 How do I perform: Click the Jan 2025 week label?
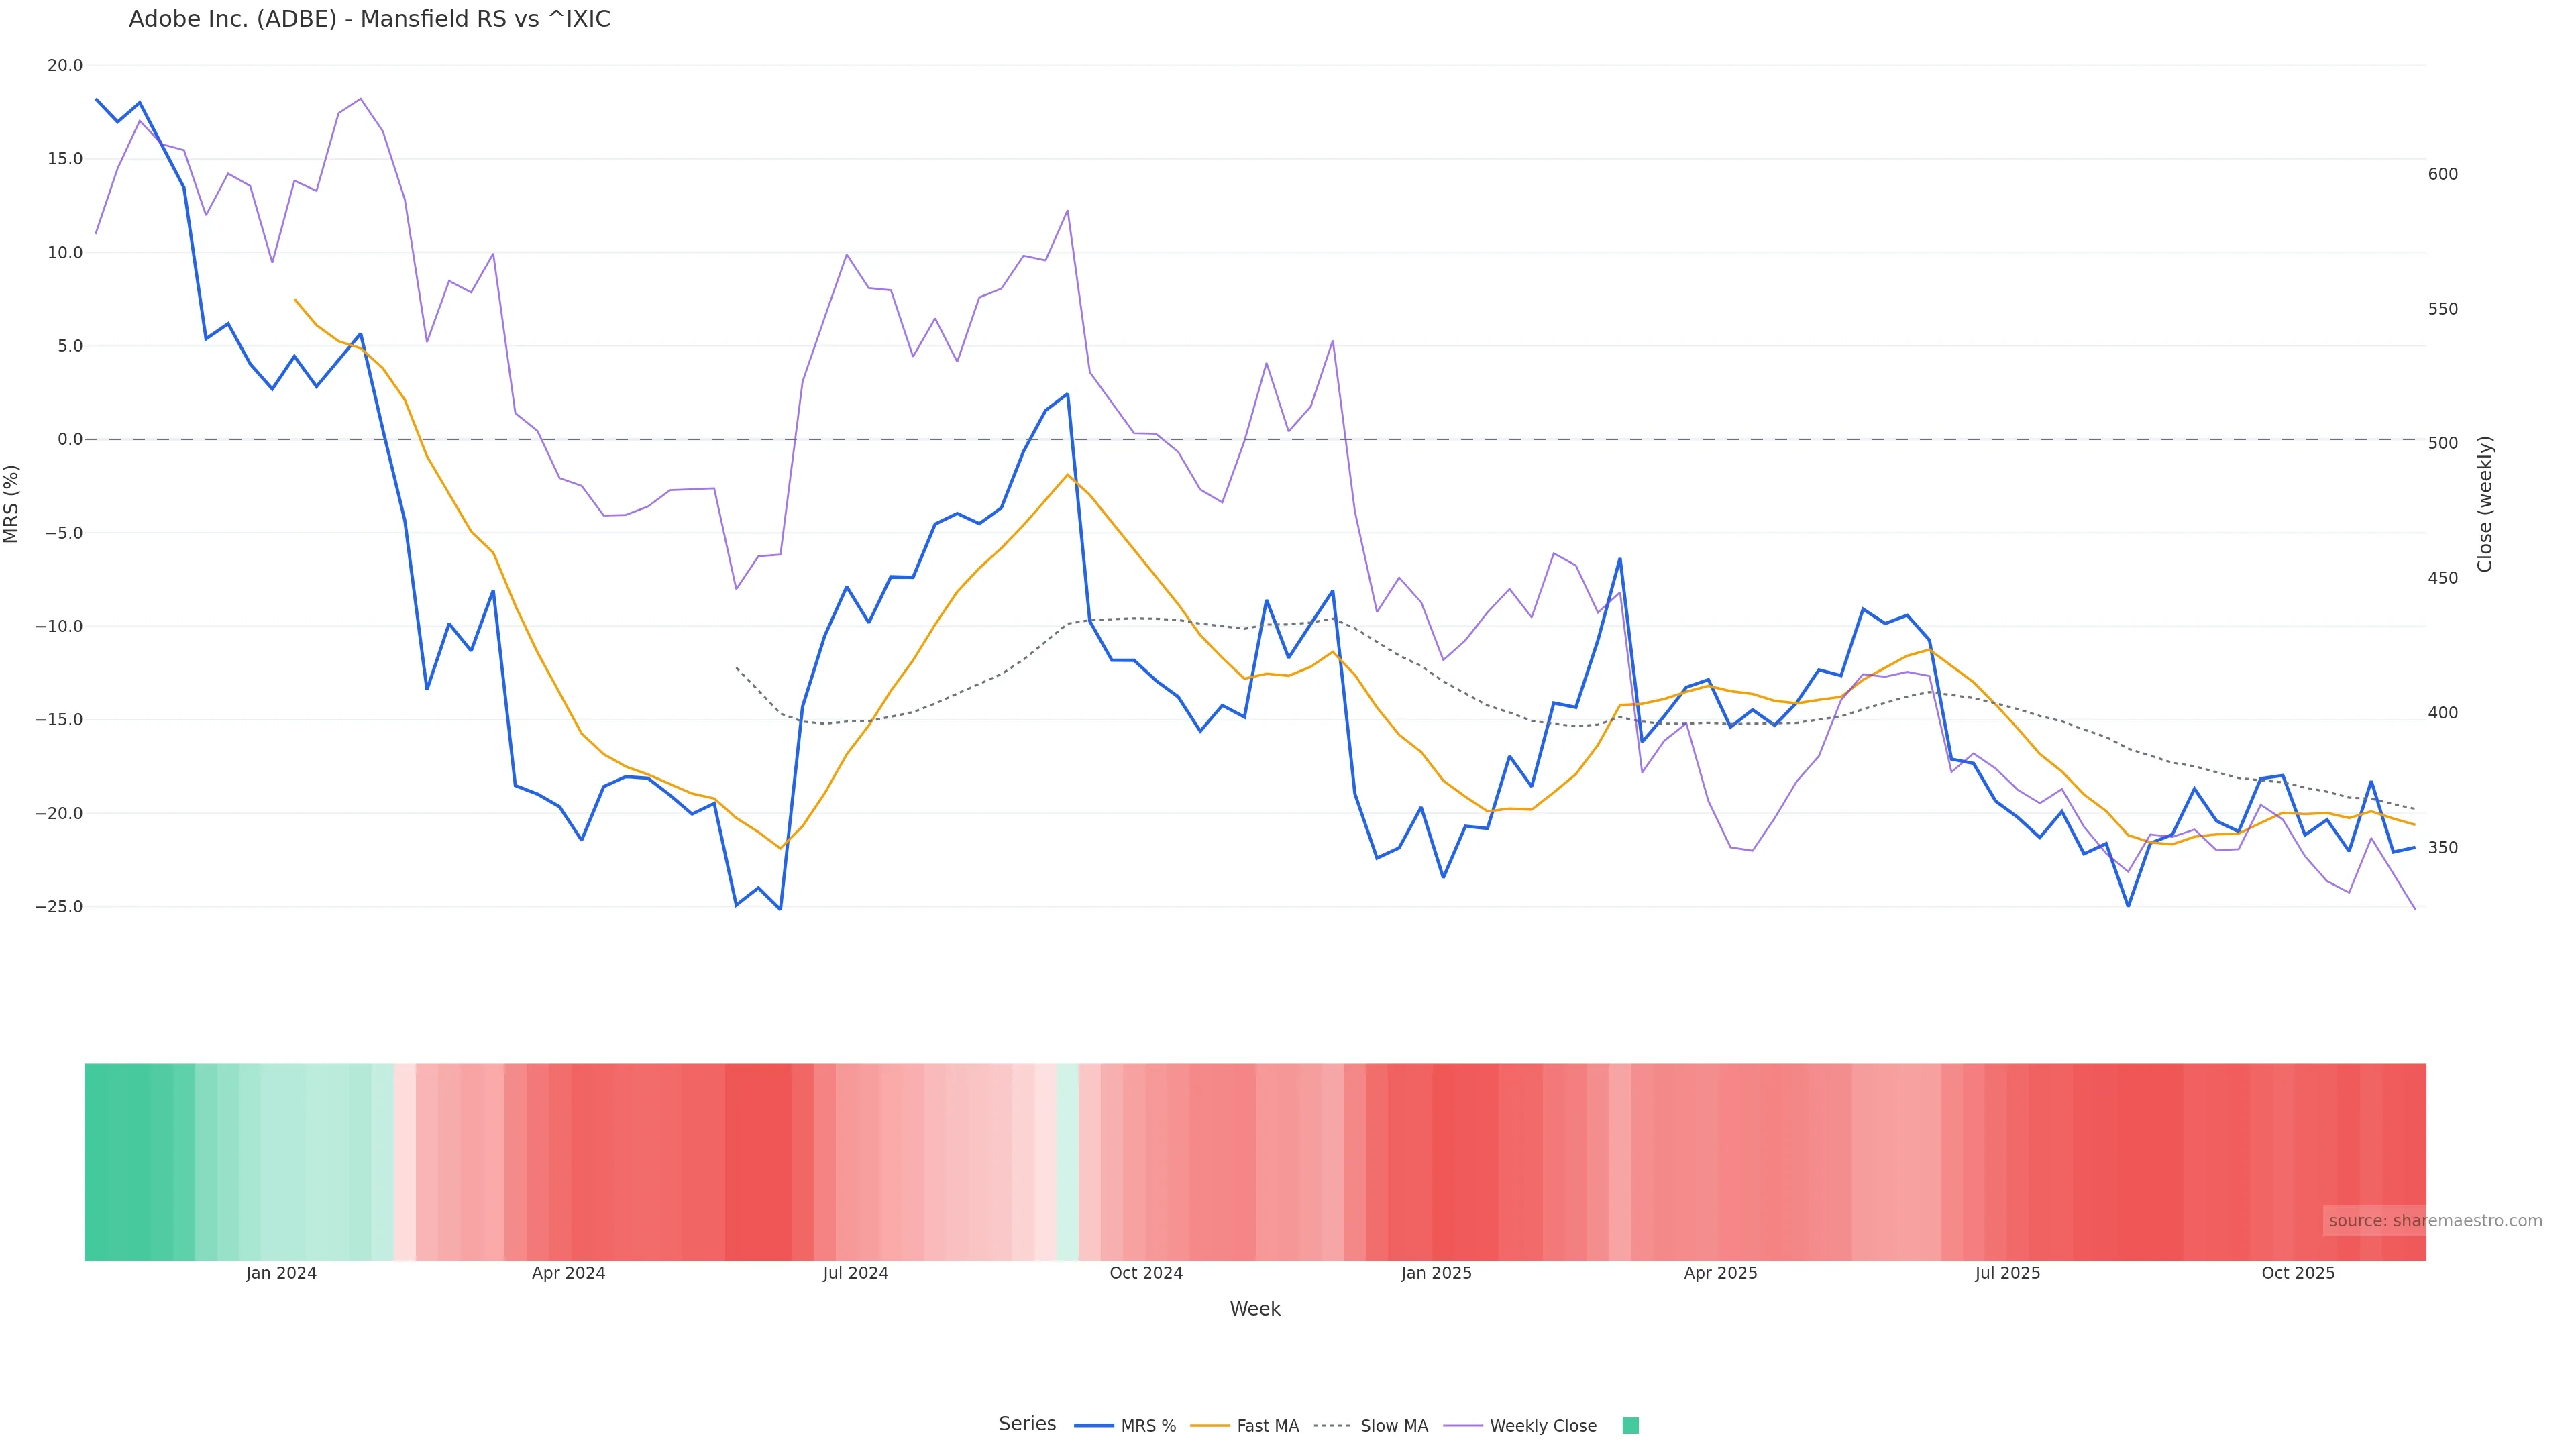[1436, 1273]
